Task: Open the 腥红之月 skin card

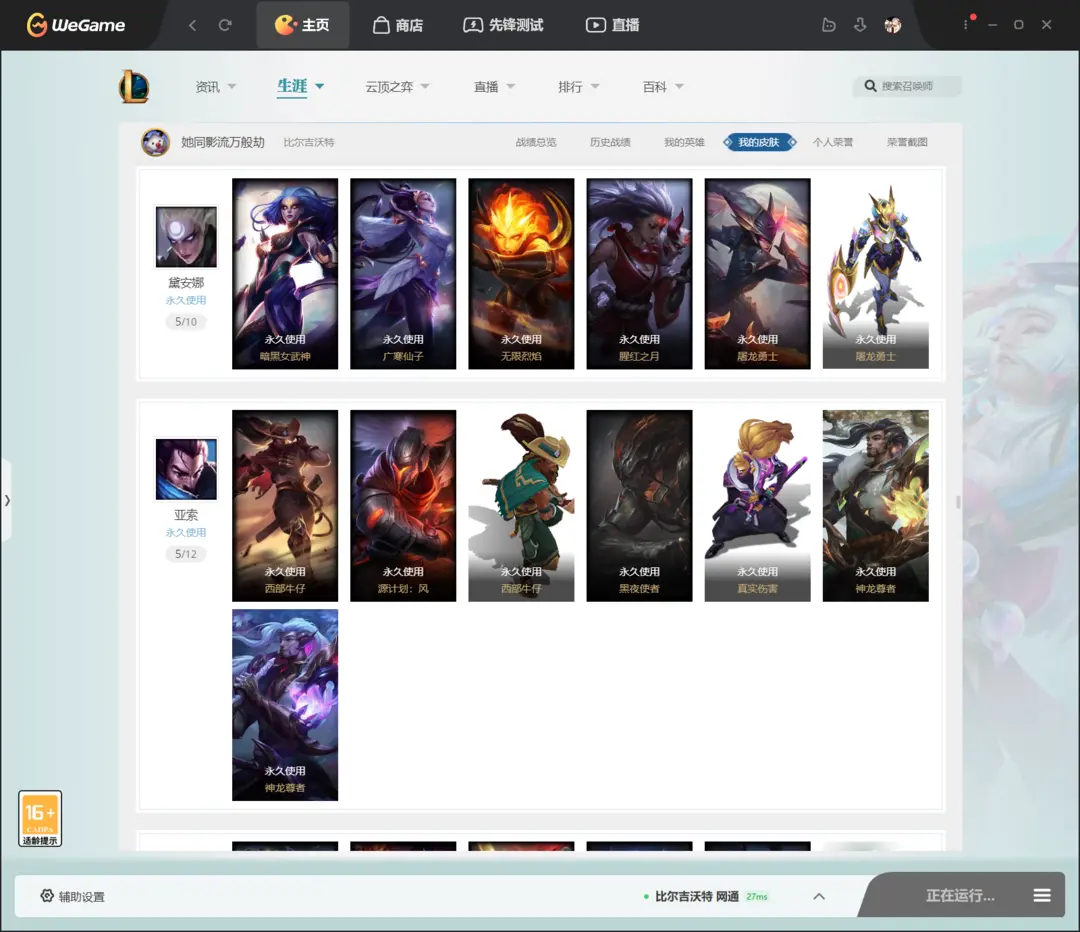Action: pos(639,273)
